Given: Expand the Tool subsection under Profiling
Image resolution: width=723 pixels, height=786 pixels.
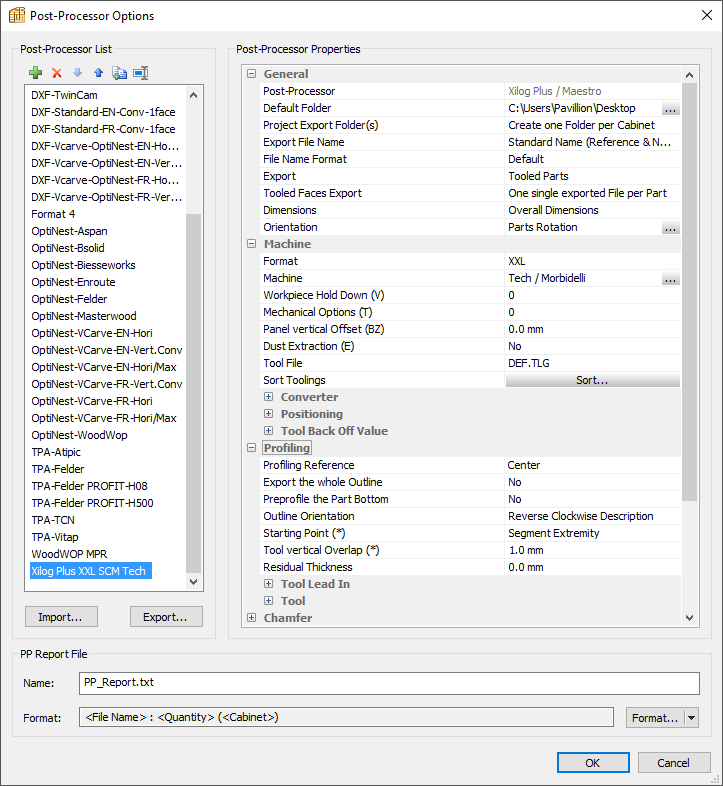Looking at the screenshot, I should (x=269, y=601).
